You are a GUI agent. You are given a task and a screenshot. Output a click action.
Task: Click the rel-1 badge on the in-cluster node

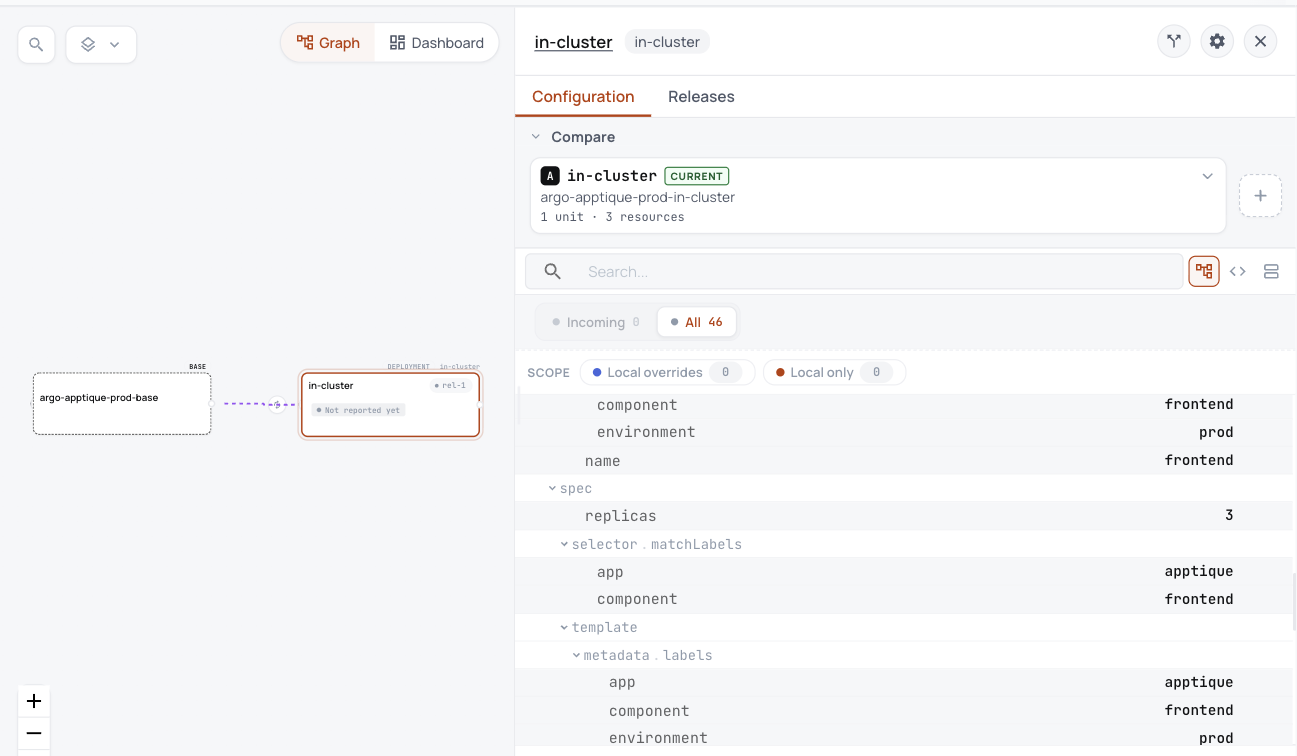click(x=451, y=386)
